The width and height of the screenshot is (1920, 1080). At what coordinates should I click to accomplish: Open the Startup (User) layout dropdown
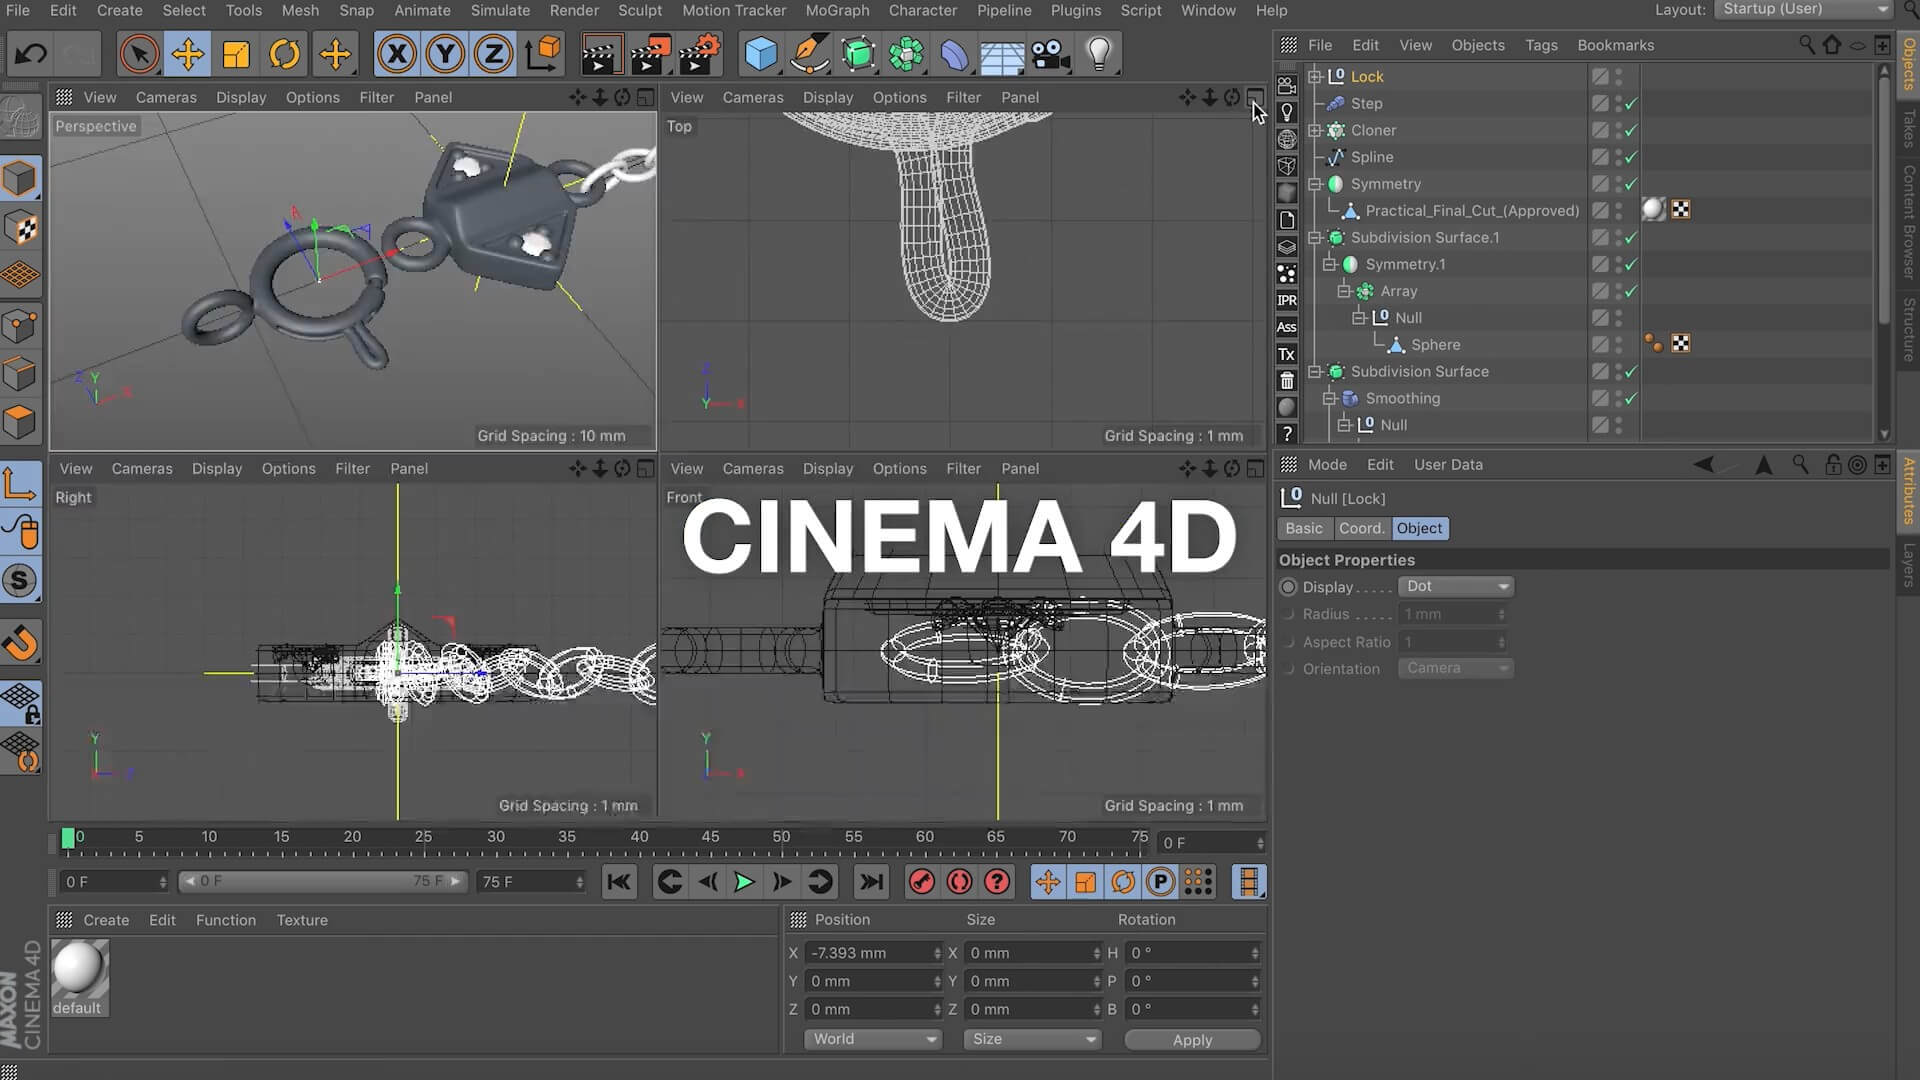point(1804,9)
